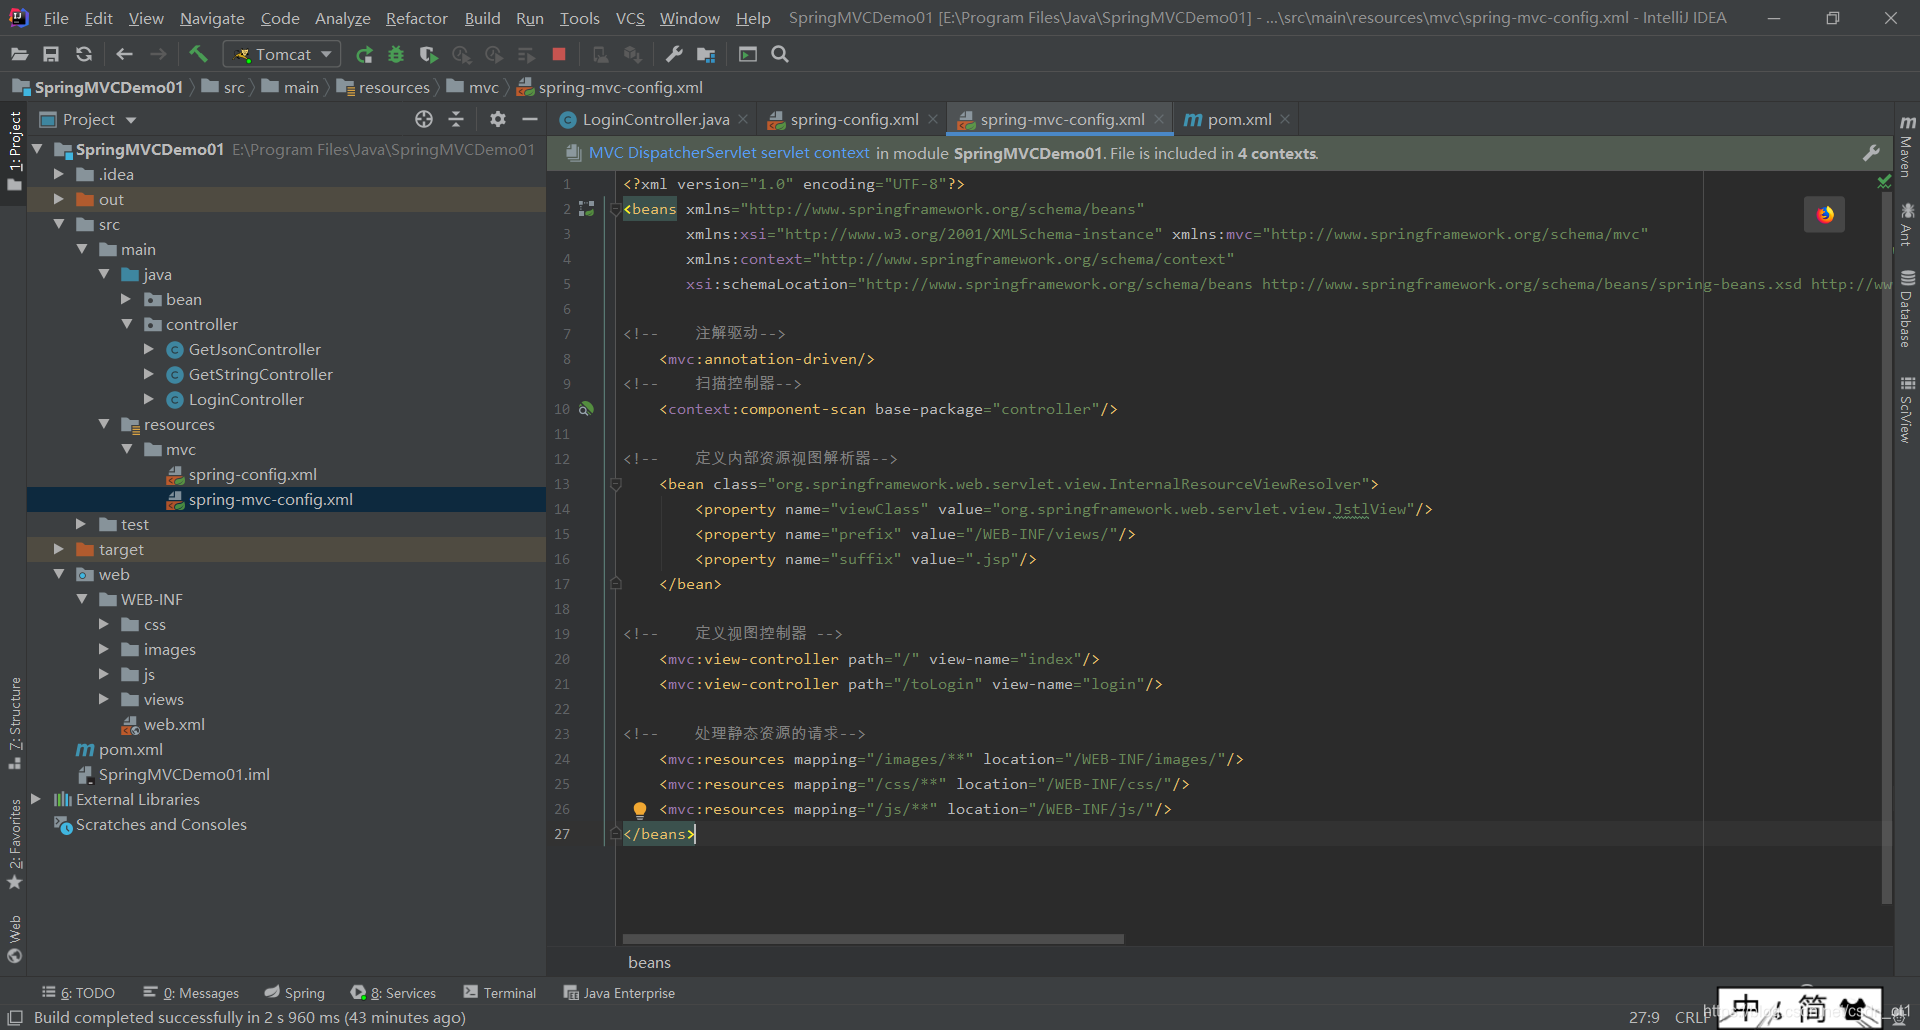Image resolution: width=1920 pixels, height=1030 pixels.
Task: Open the Services tool window
Action: click(x=394, y=993)
